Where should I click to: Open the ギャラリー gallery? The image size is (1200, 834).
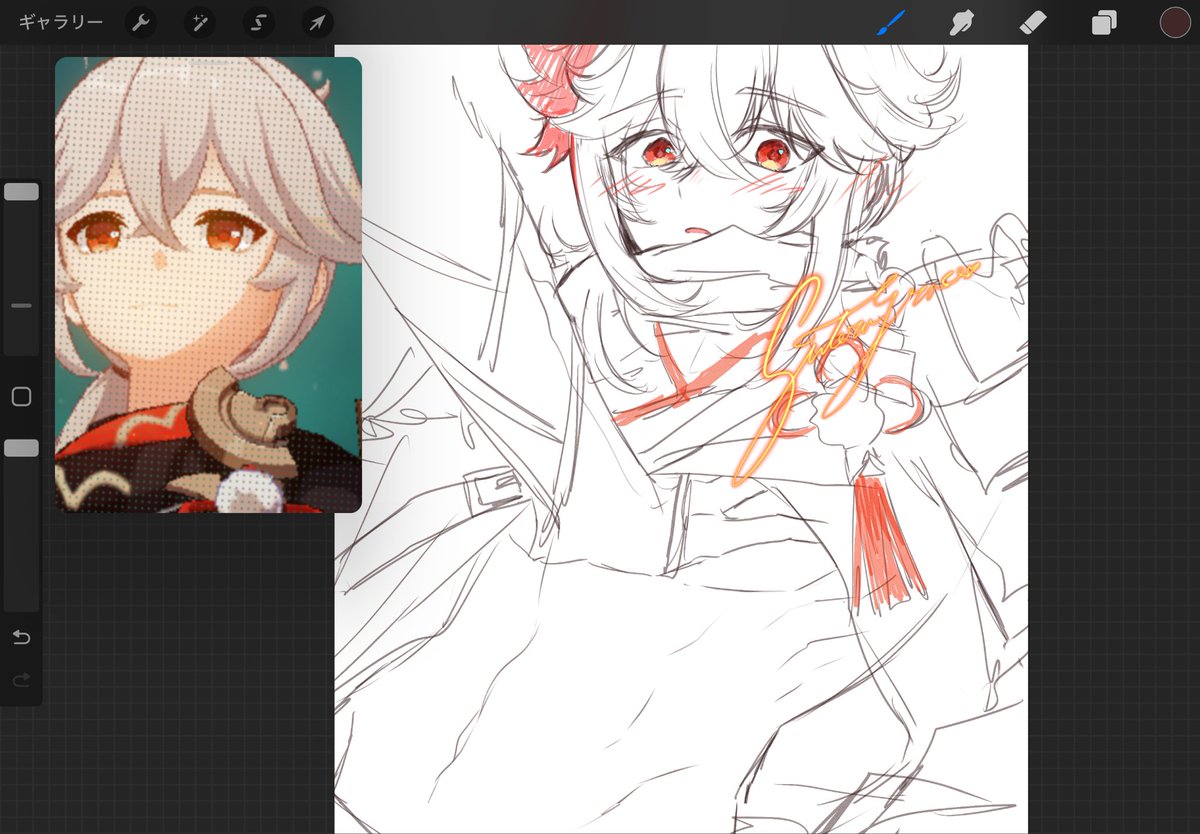click(x=60, y=22)
